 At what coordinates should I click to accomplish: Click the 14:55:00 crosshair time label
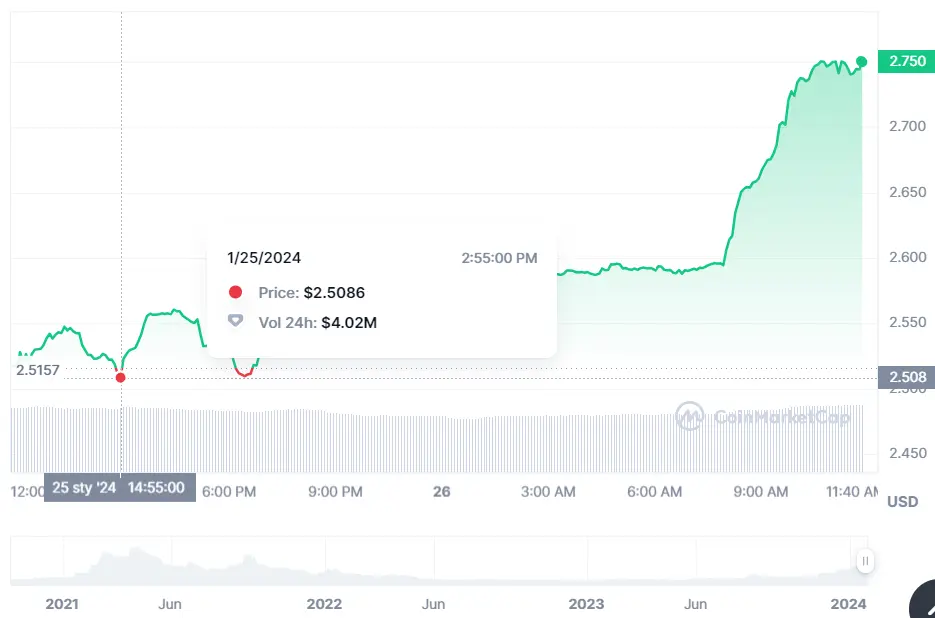pyautogui.click(x=156, y=488)
